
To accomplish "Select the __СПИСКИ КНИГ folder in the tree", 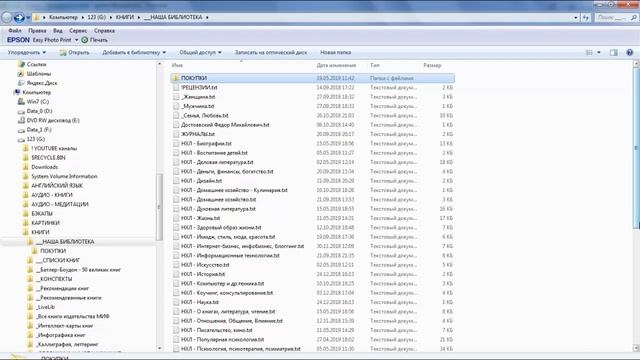I will pyautogui.click(x=58, y=260).
